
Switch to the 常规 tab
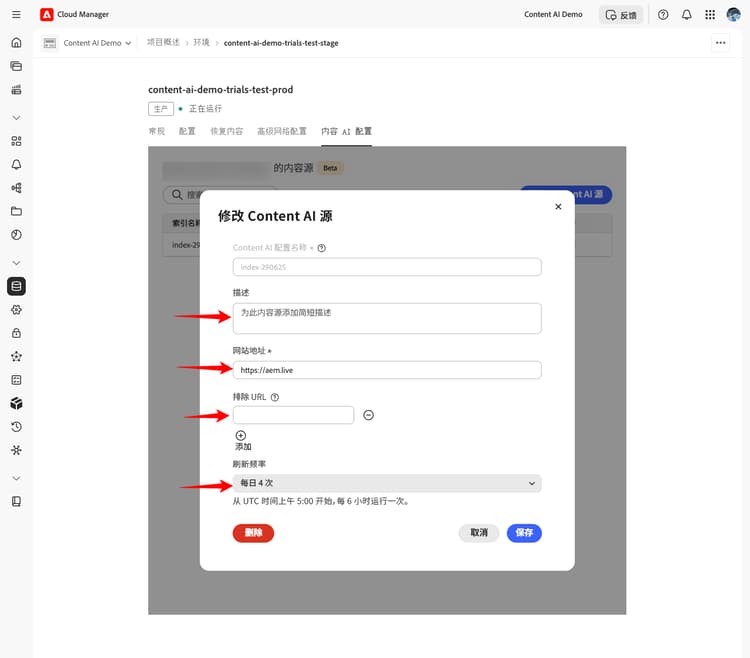click(156, 132)
